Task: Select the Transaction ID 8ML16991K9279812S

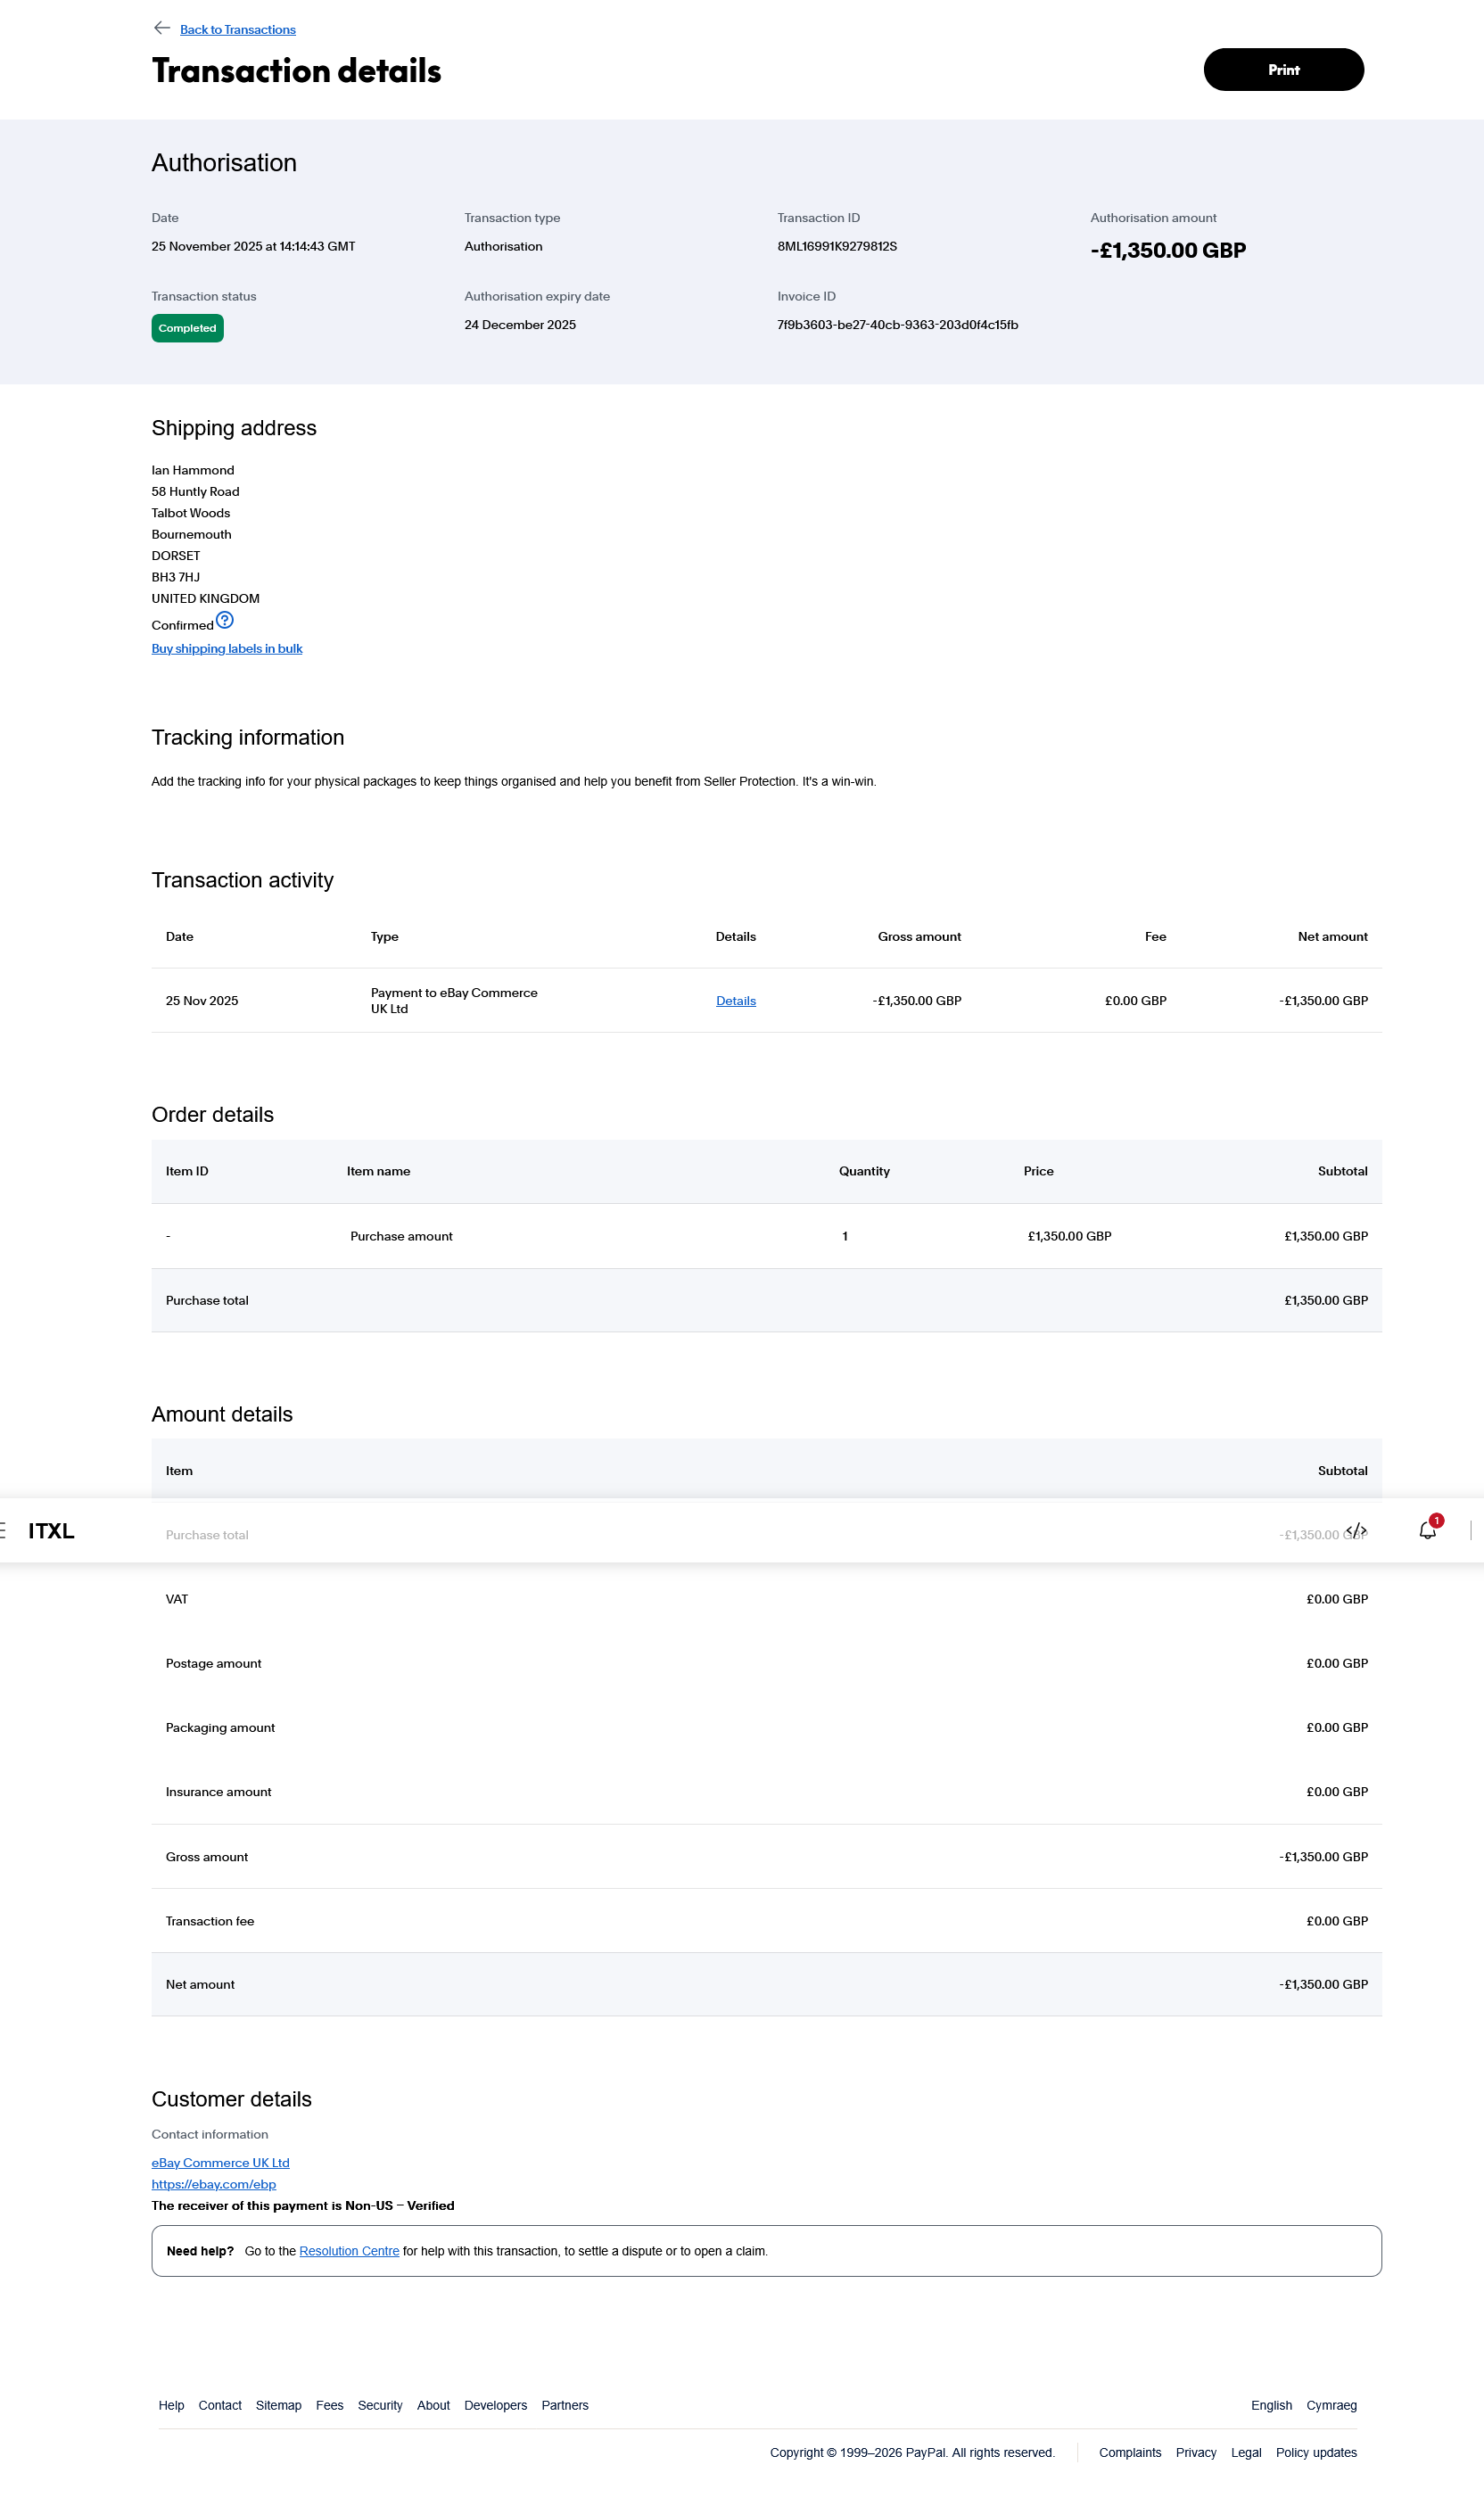Action: click(837, 247)
